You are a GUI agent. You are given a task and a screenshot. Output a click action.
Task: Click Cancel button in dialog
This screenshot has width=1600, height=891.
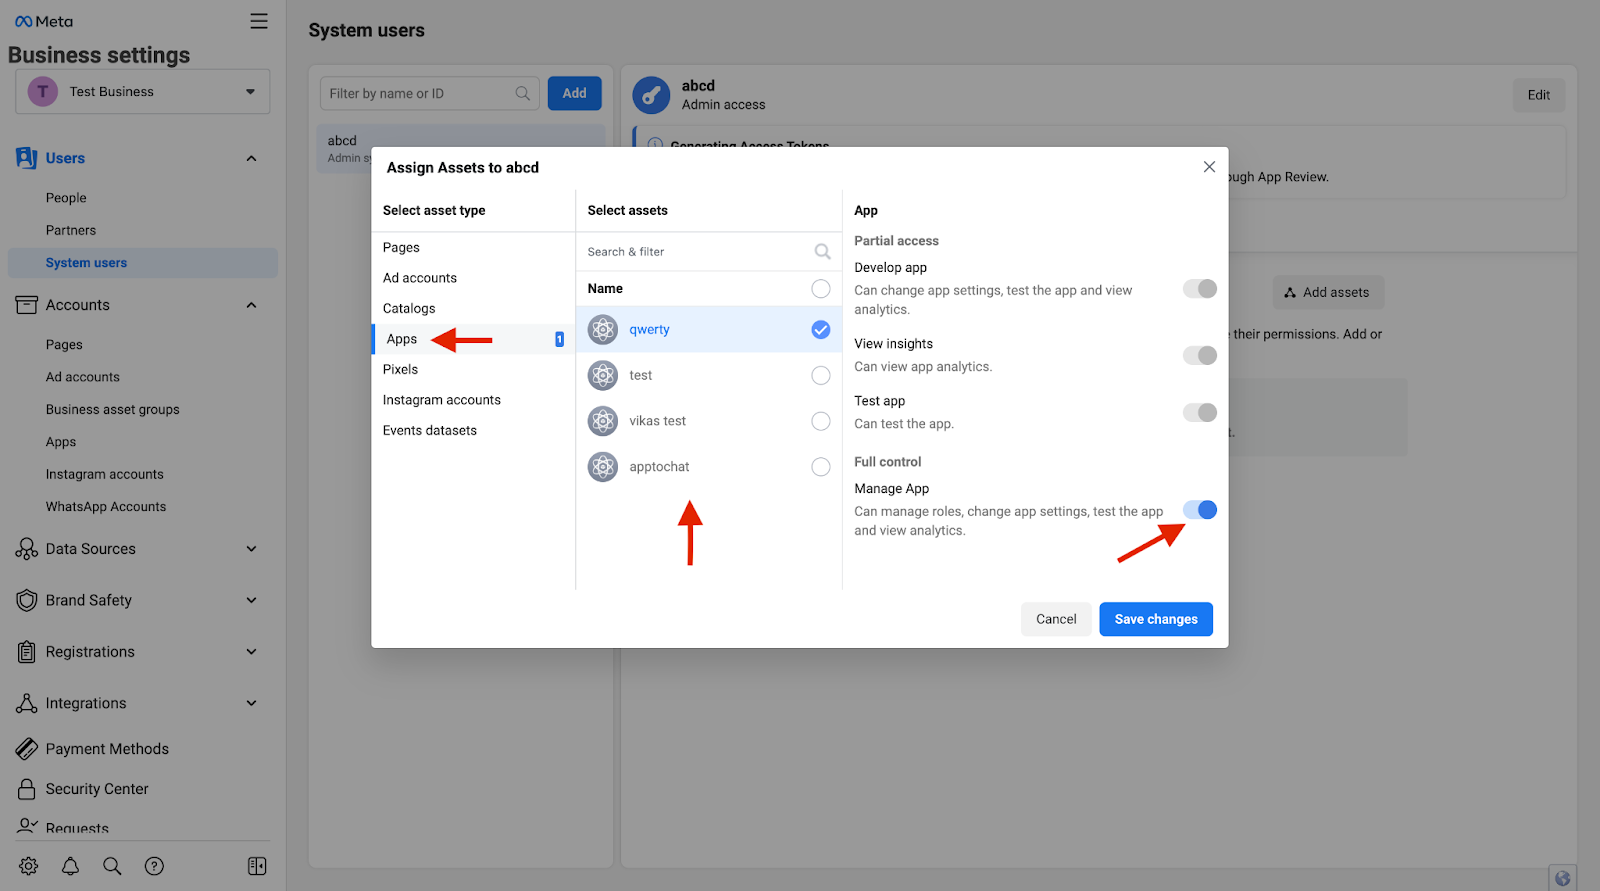1056,619
